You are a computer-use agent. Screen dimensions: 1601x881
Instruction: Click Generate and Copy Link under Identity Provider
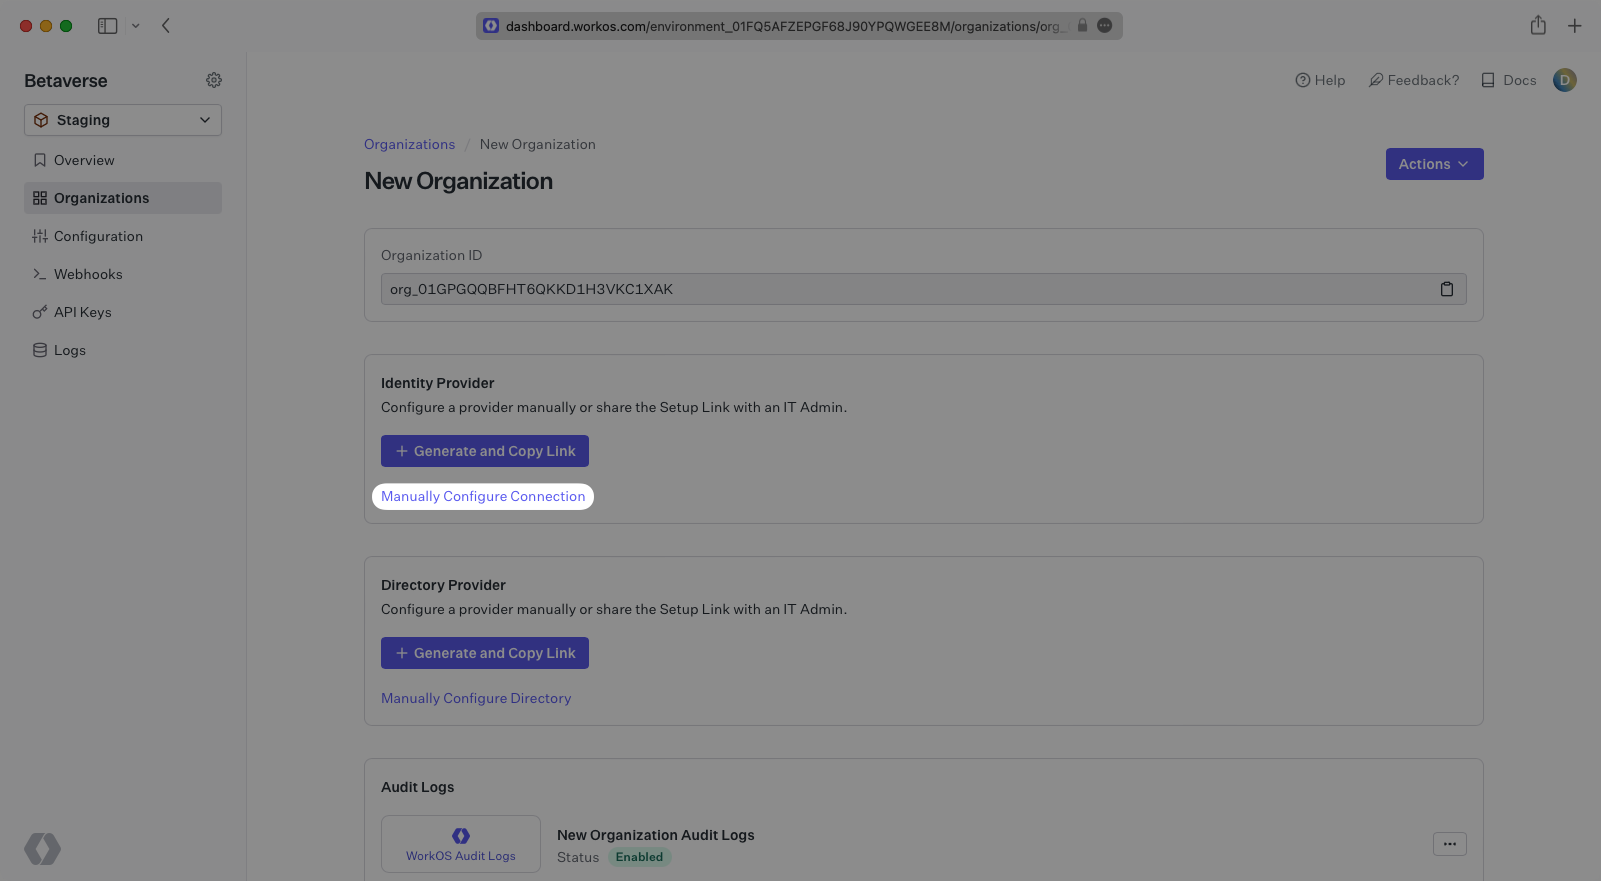tap(485, 451)
